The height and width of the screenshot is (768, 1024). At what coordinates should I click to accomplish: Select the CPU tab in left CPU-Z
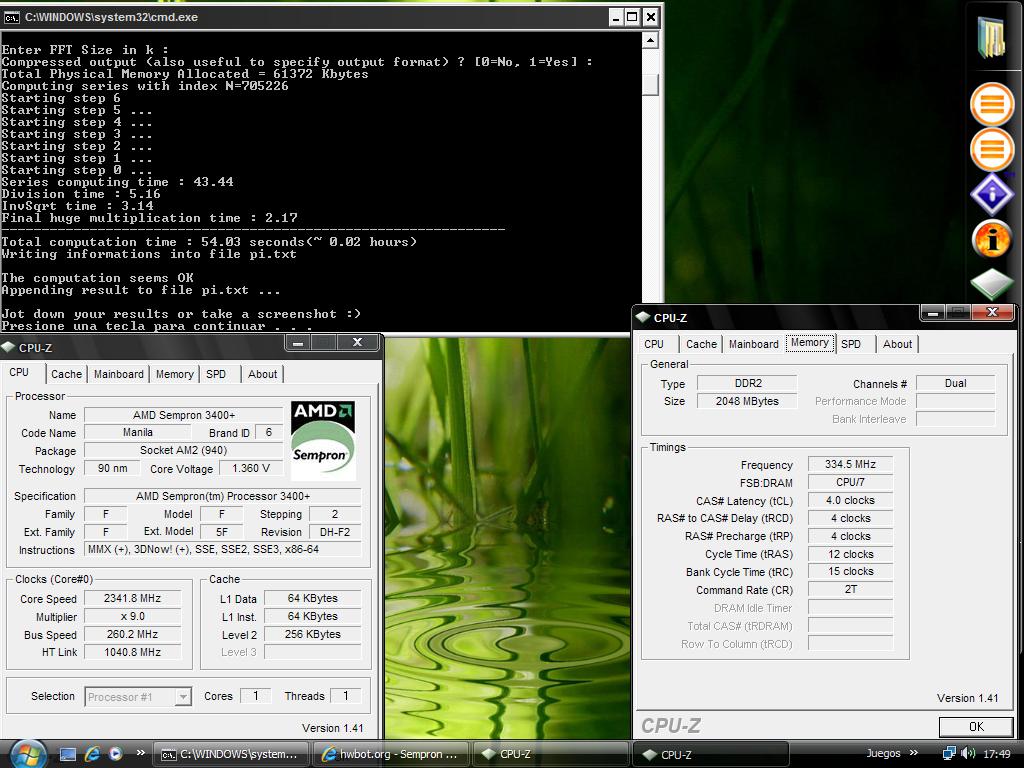19,372
